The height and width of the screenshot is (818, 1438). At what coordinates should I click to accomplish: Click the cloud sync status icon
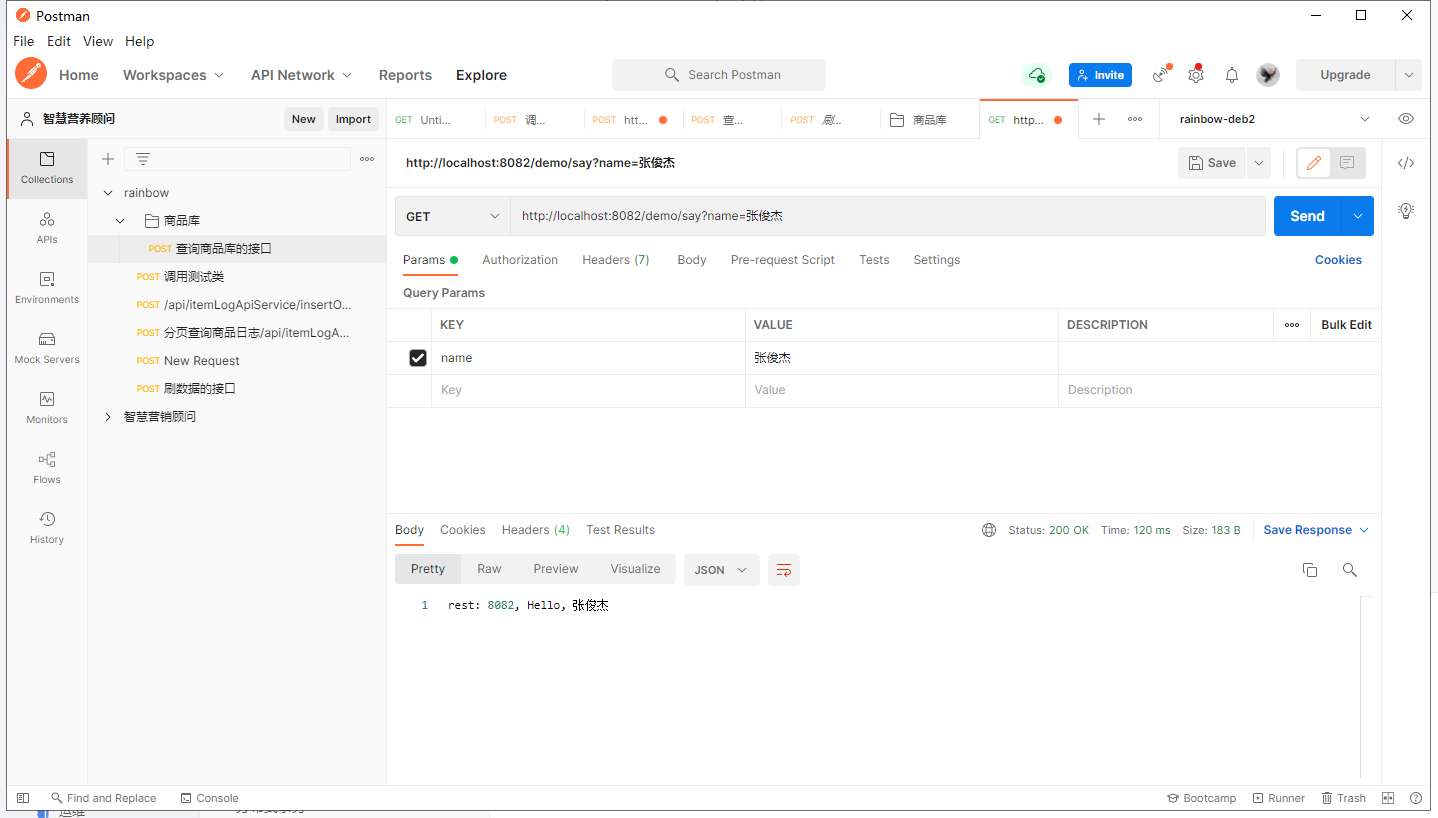point(1037,75)
